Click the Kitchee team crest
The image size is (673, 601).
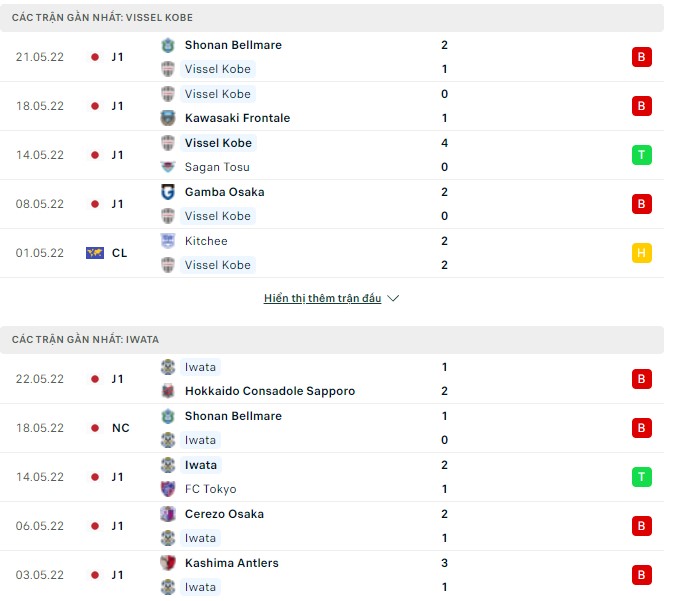[167, 241]
